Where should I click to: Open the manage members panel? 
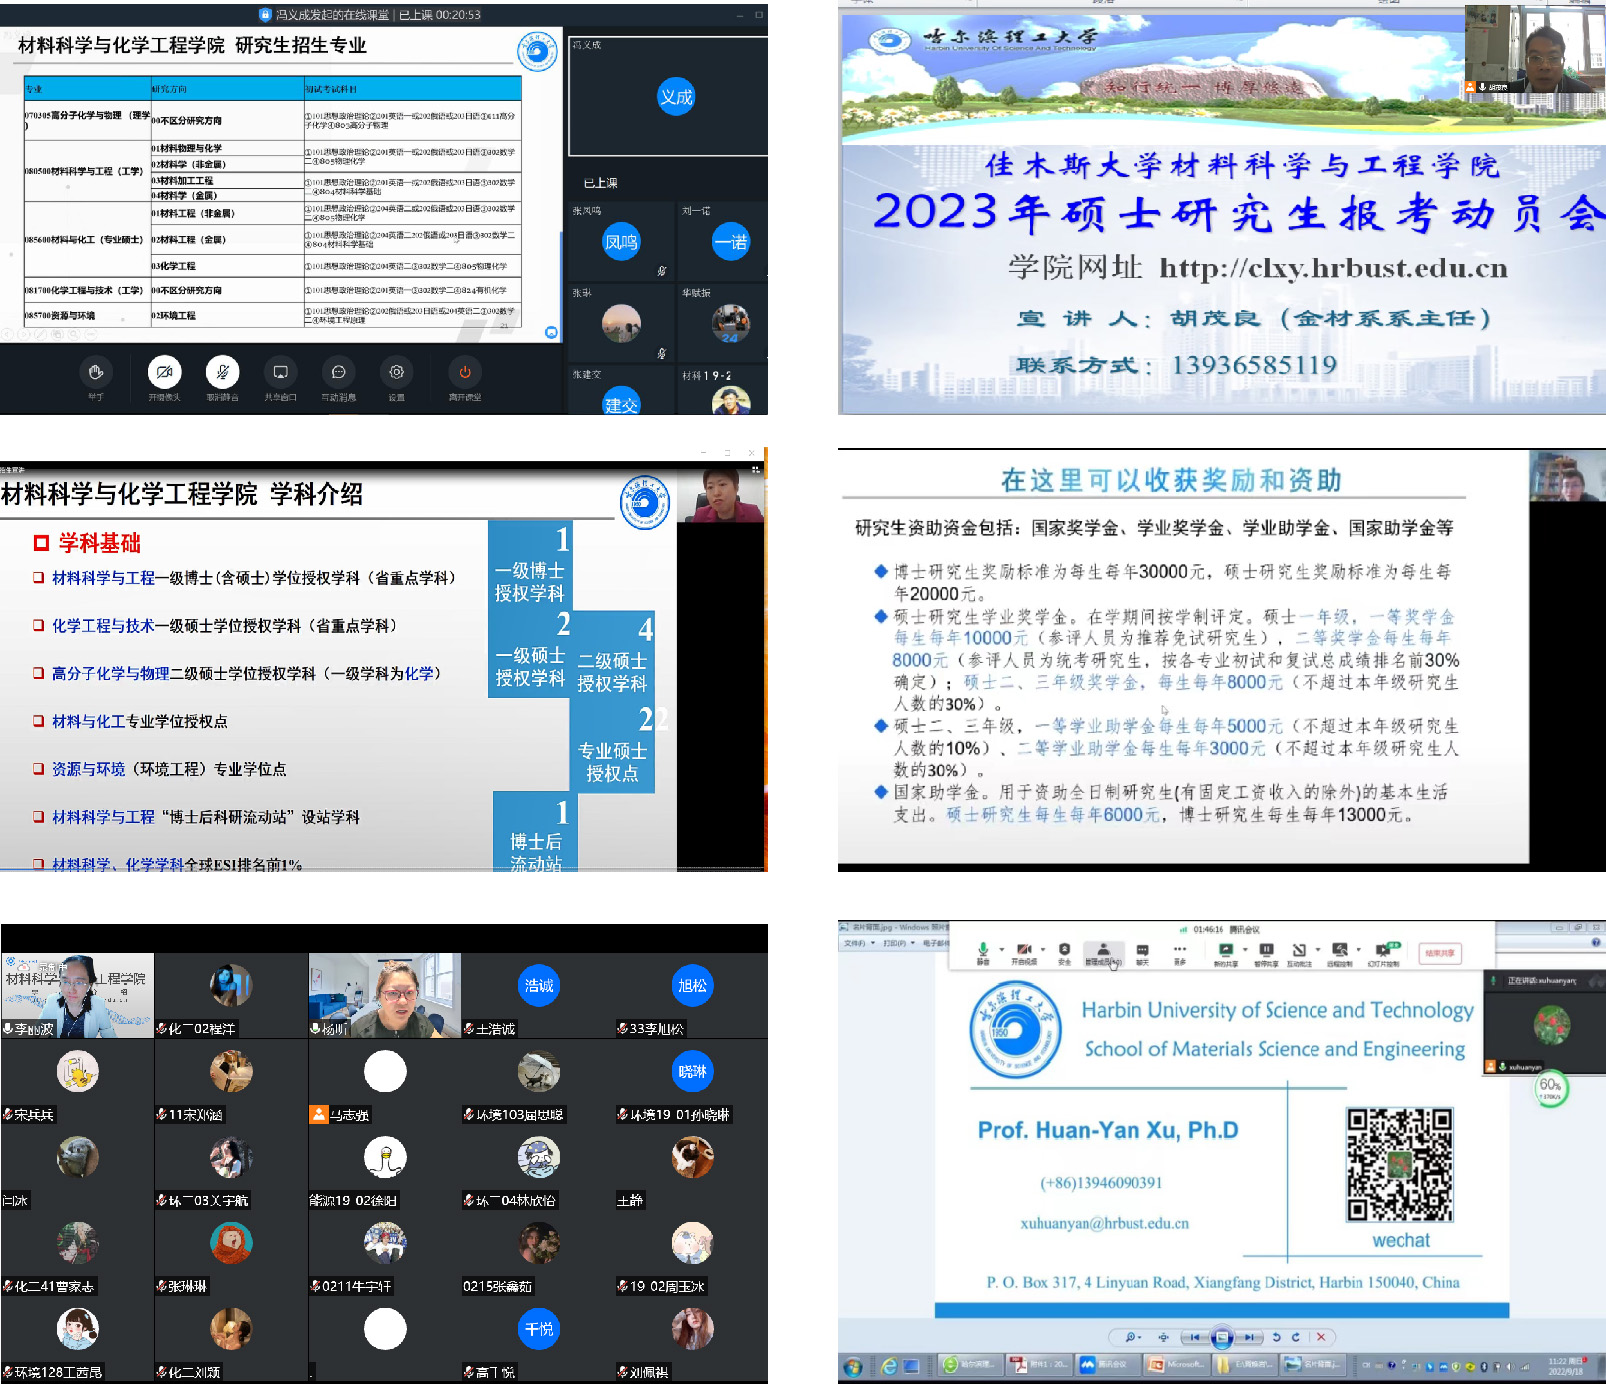1102,951
